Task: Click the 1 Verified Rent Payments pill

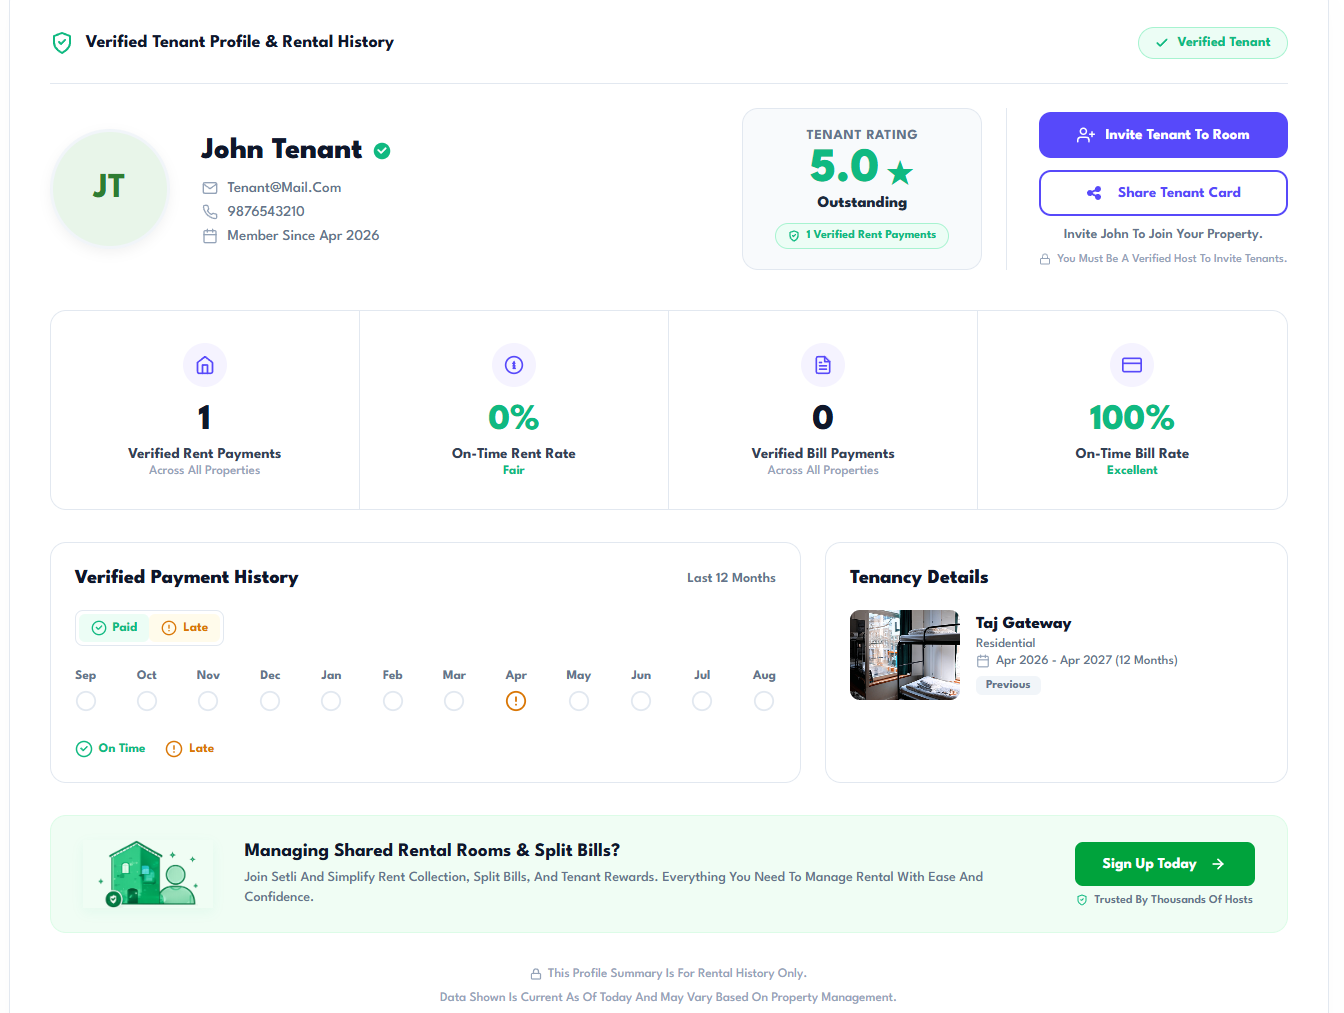Action: [862, 236]
